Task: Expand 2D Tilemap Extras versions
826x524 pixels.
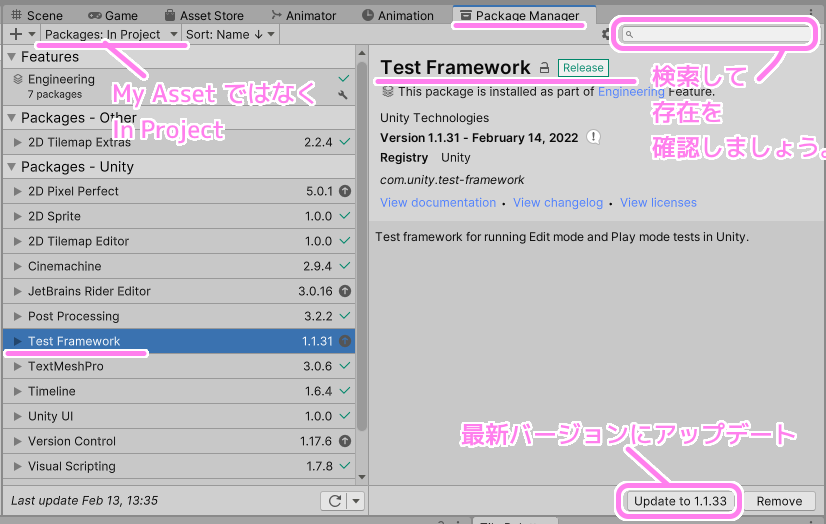Action: pos(17,142)
